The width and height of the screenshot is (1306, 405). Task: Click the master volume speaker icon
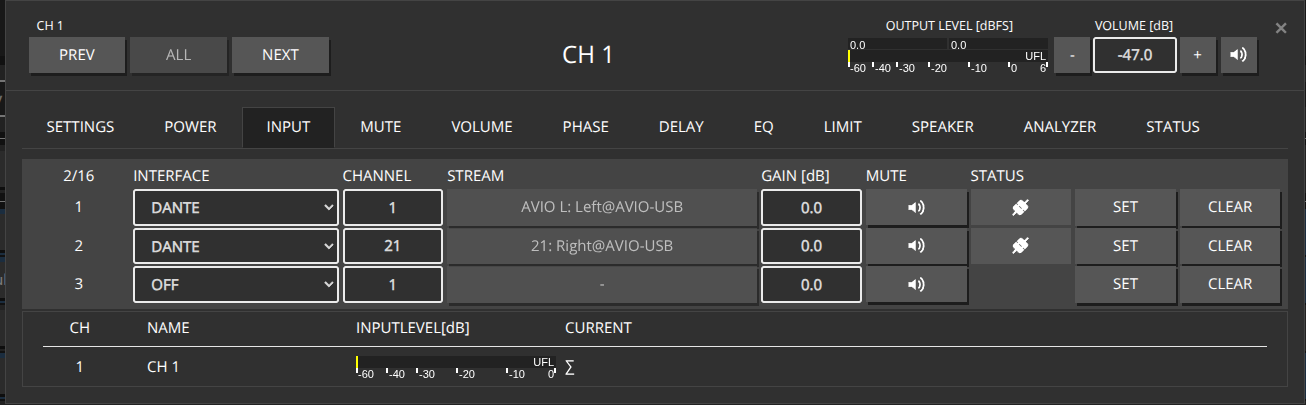pos(1238,55)
